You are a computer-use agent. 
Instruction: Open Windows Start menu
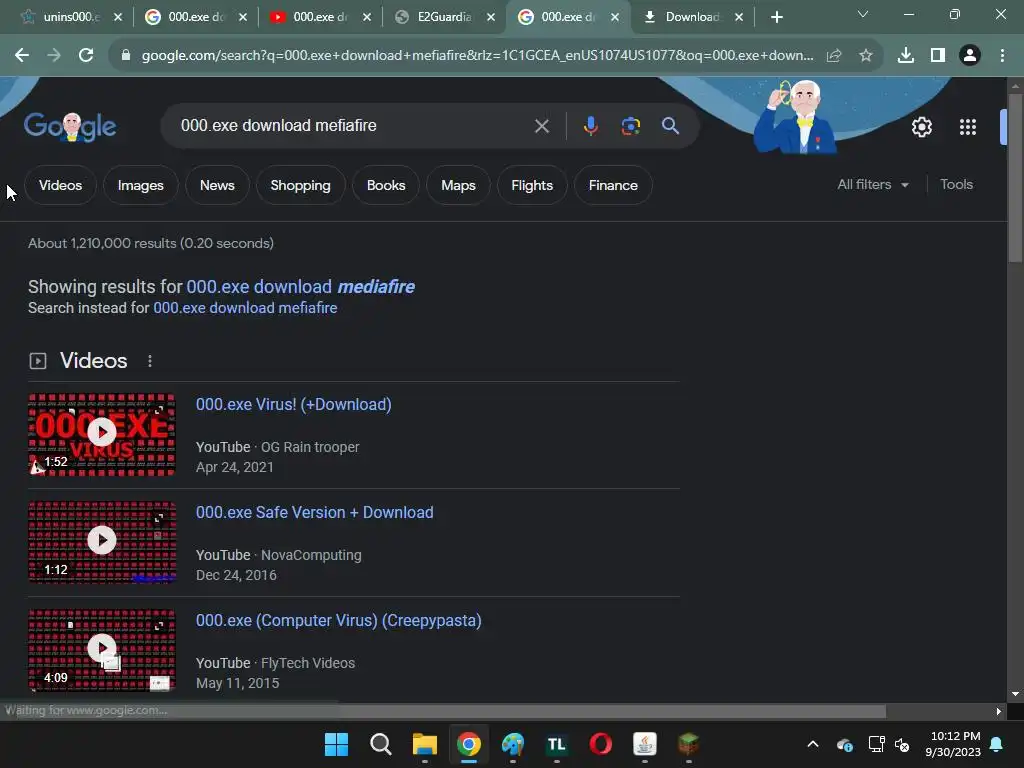pos(336,744)
